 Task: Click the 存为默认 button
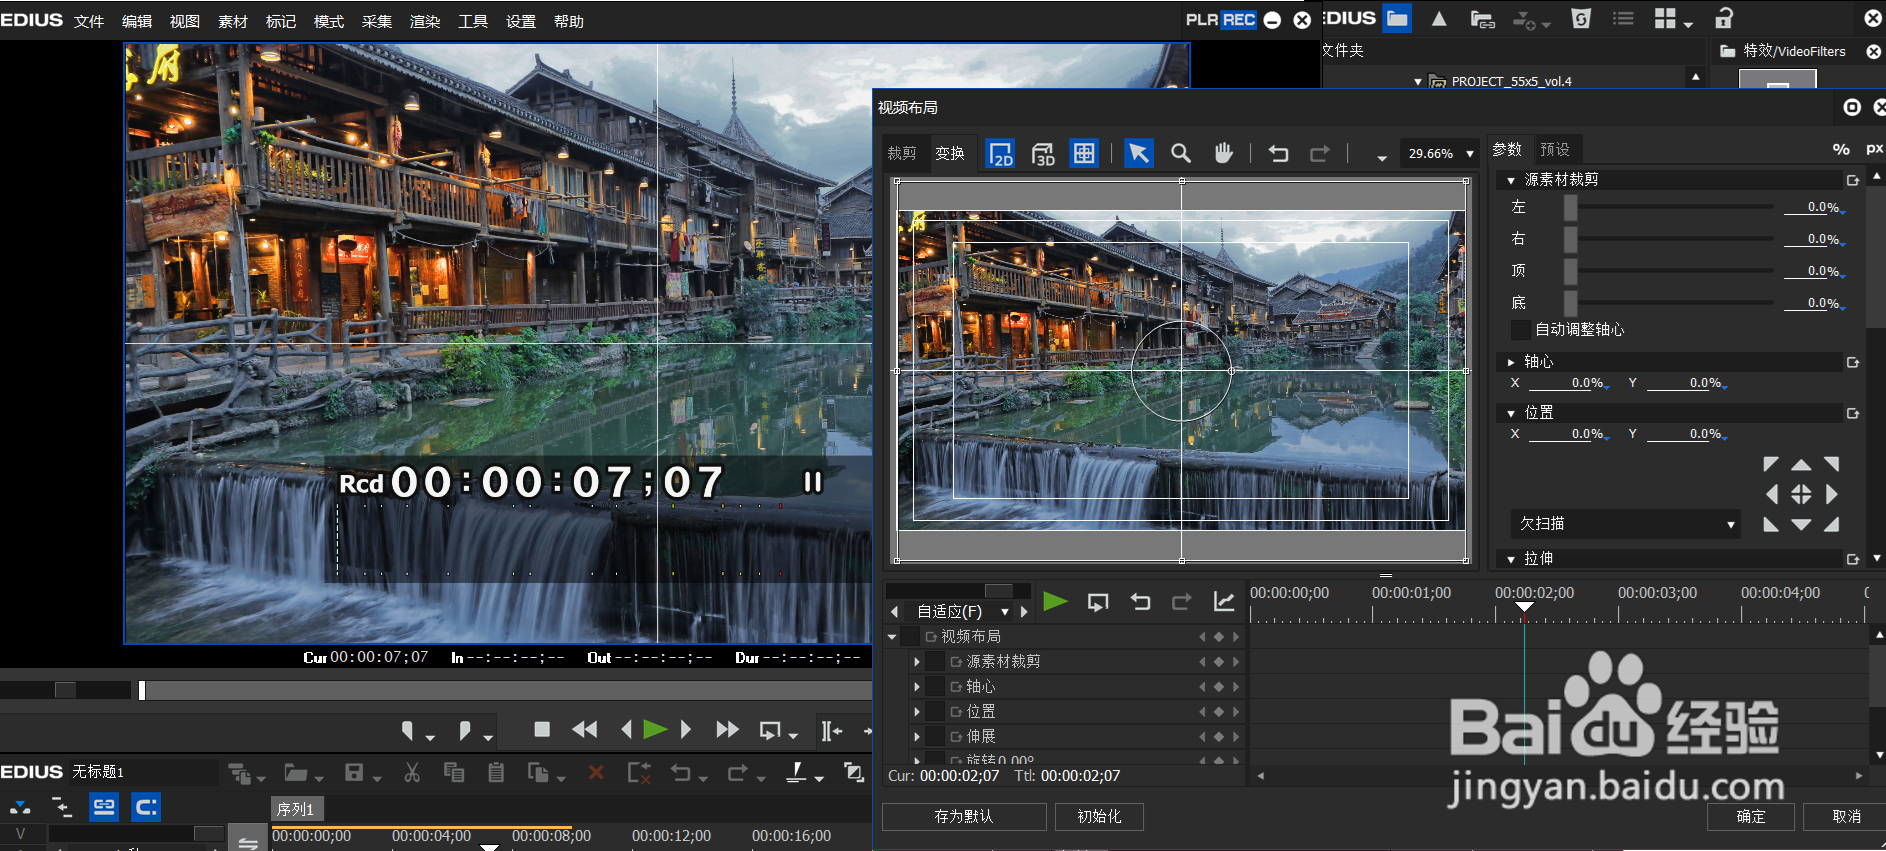(964, 816)
